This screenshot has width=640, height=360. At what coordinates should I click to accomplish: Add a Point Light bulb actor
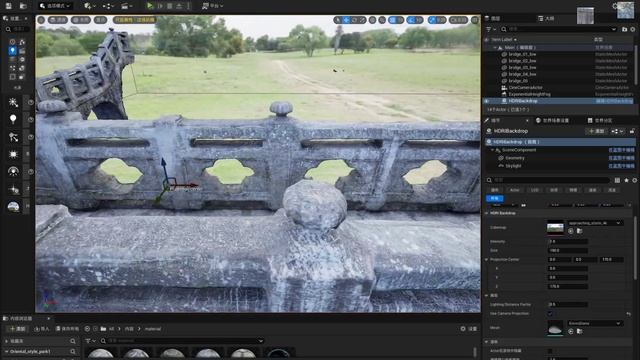pos(13,119)
